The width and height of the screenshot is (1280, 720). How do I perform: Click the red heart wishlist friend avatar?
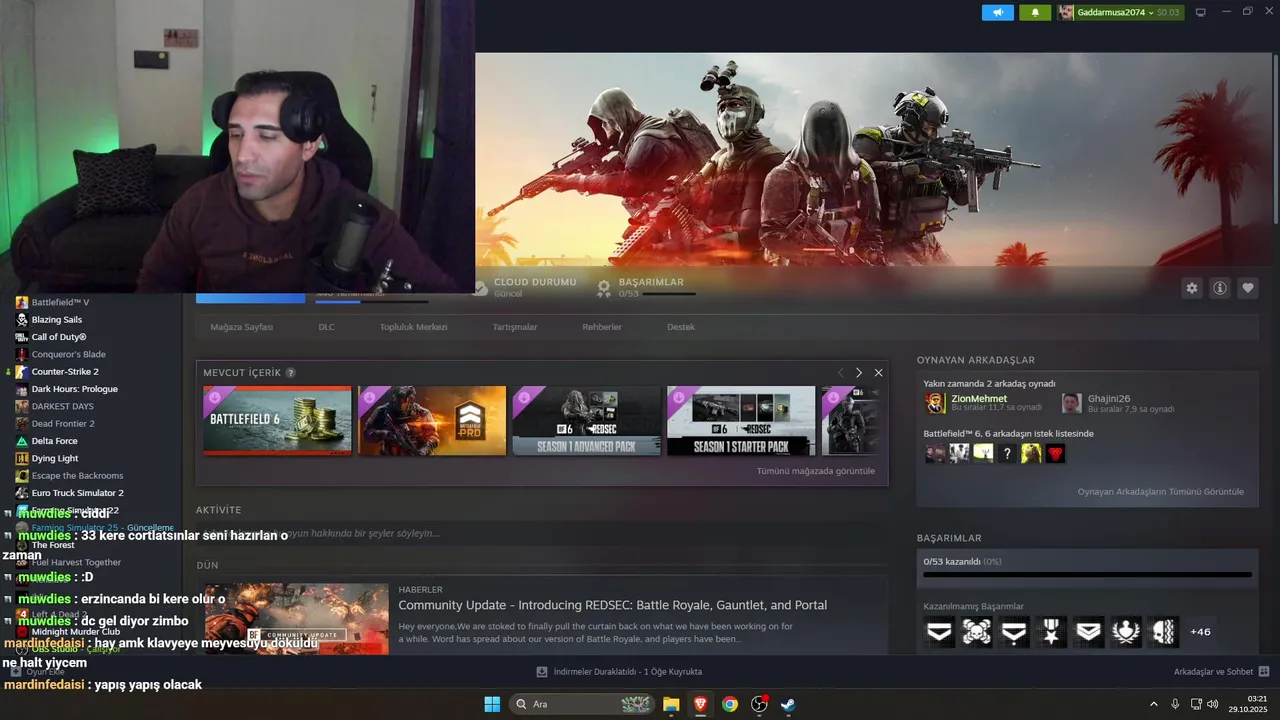pyautogui.click(x=1055, y=454)
